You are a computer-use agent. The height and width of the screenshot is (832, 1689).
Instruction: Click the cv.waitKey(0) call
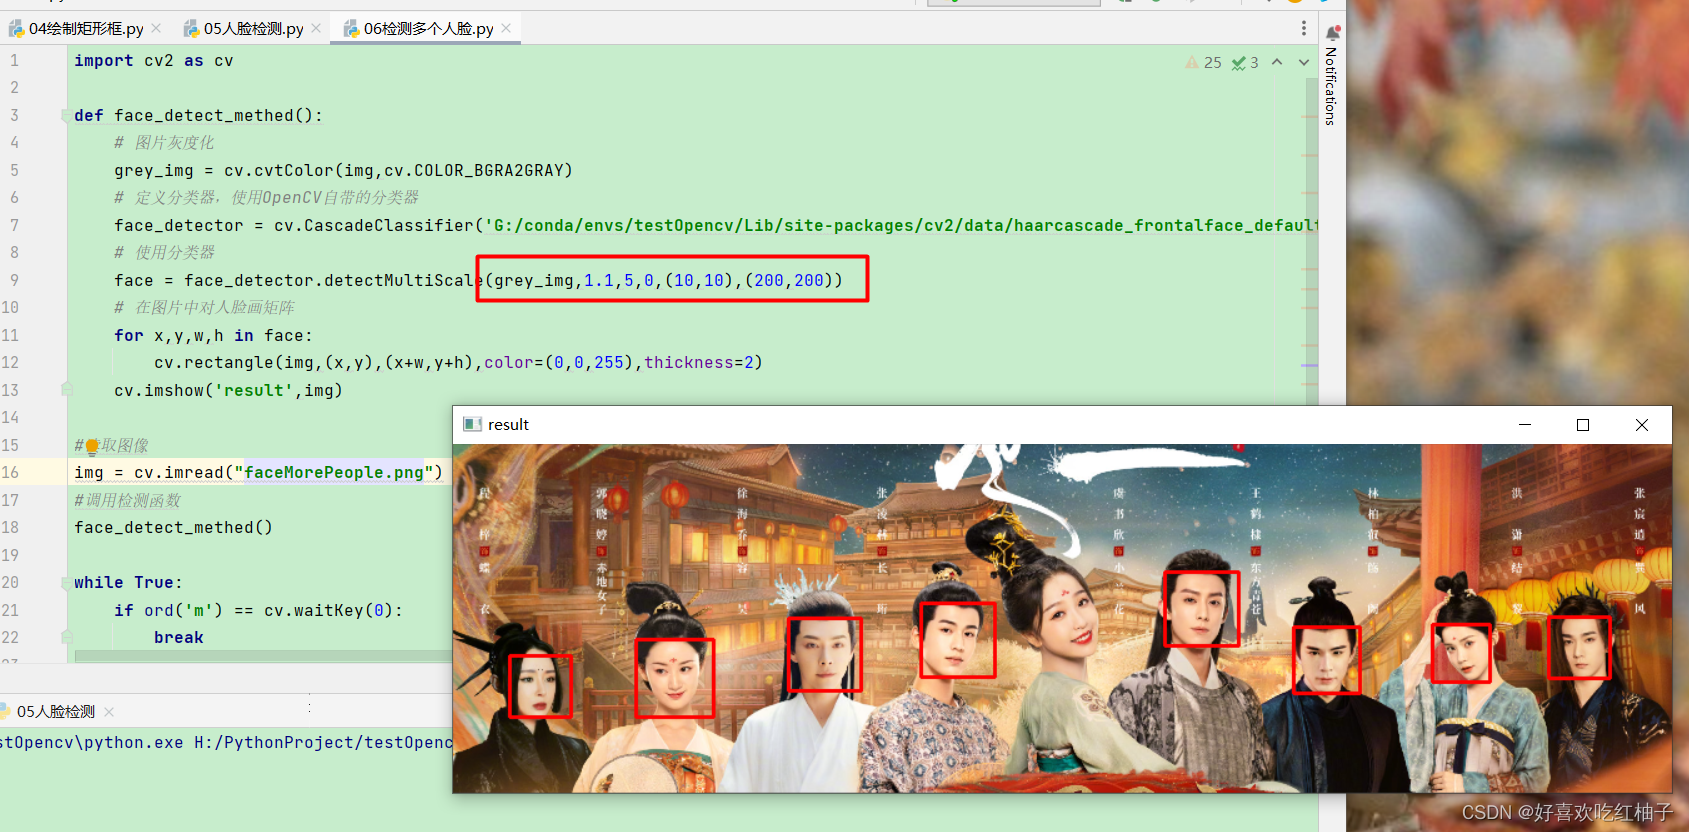point(329,610)
